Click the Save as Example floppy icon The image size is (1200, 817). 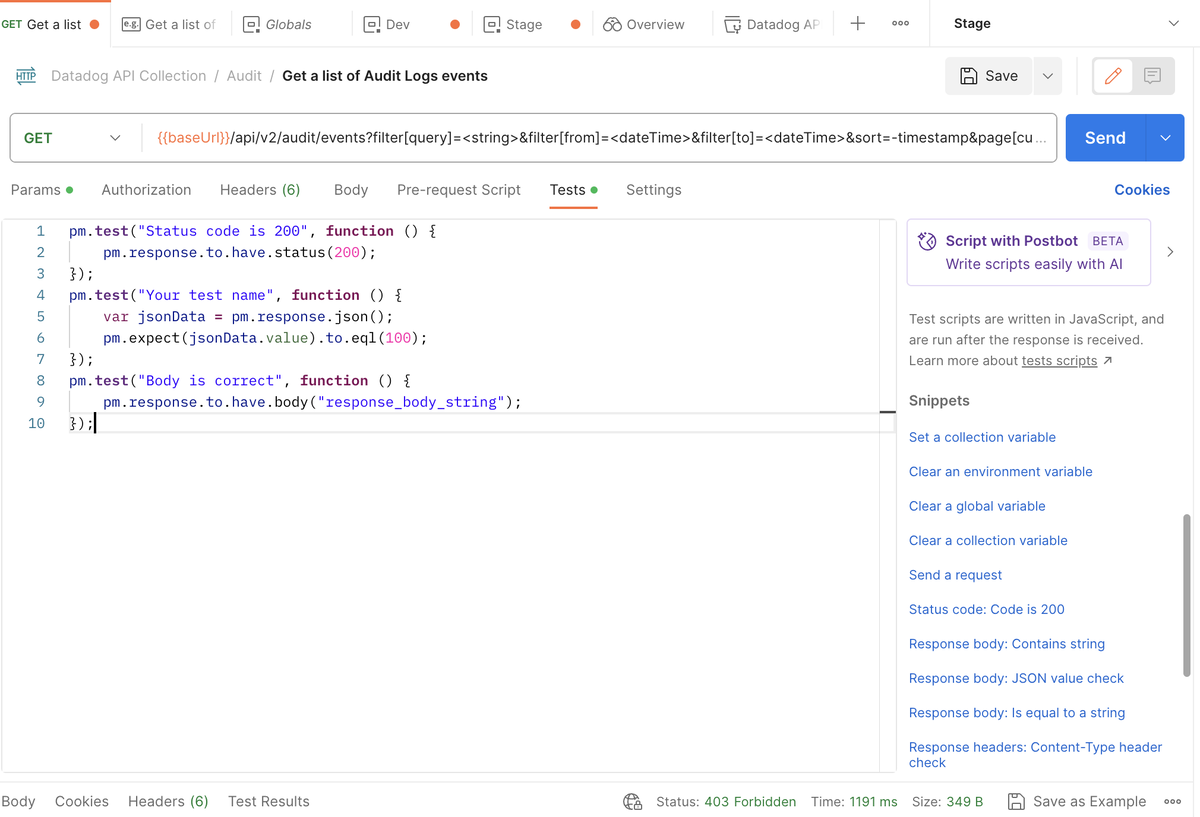(1015, 801)
